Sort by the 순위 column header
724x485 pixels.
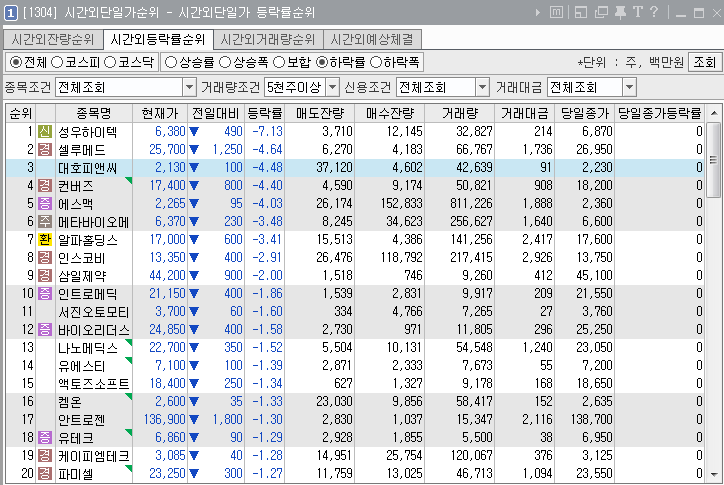(x=21, y=113)
